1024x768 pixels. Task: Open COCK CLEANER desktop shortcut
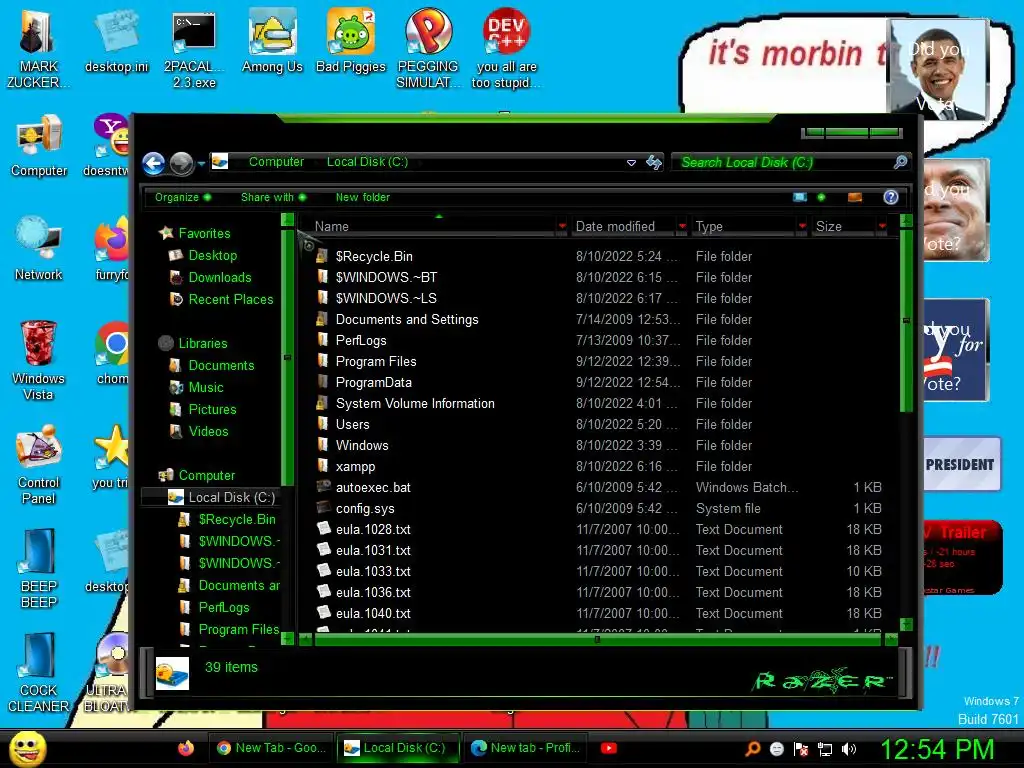coord(39,673)
